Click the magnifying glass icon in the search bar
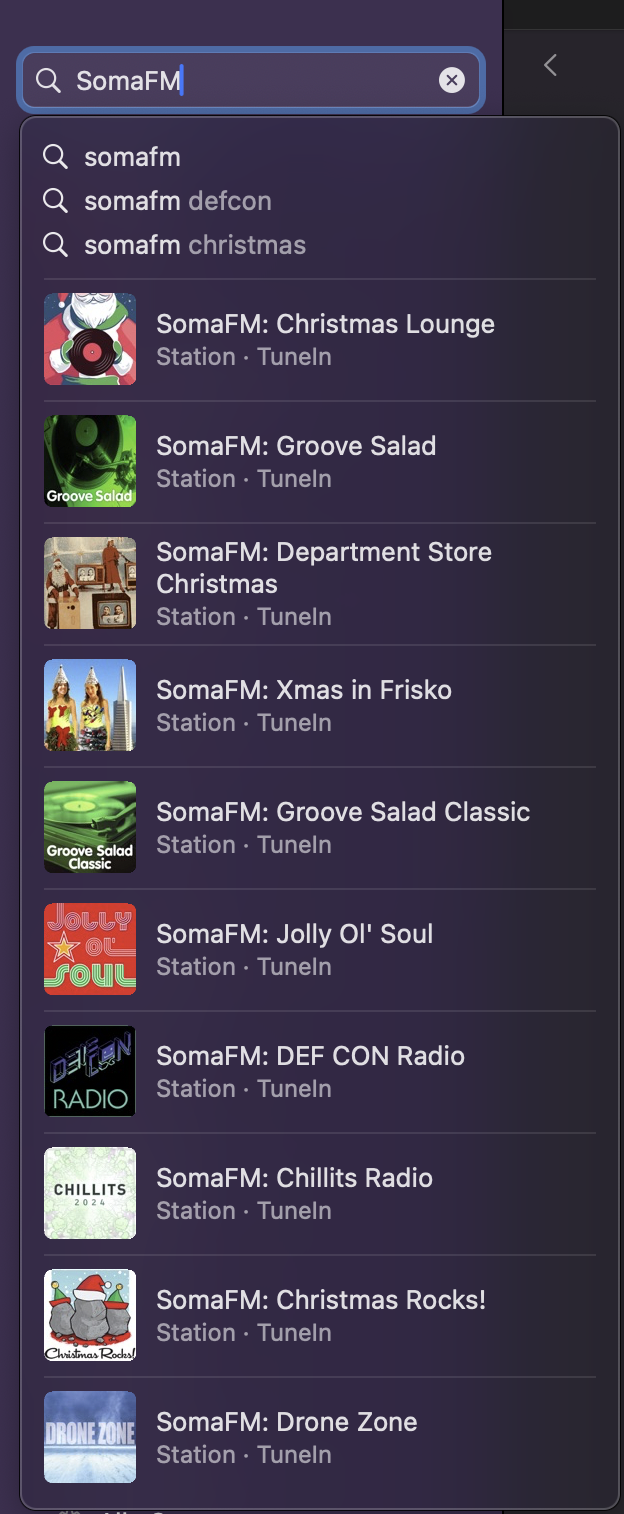The width and height of the screenshot is (624, 1514). click(48, 80)
